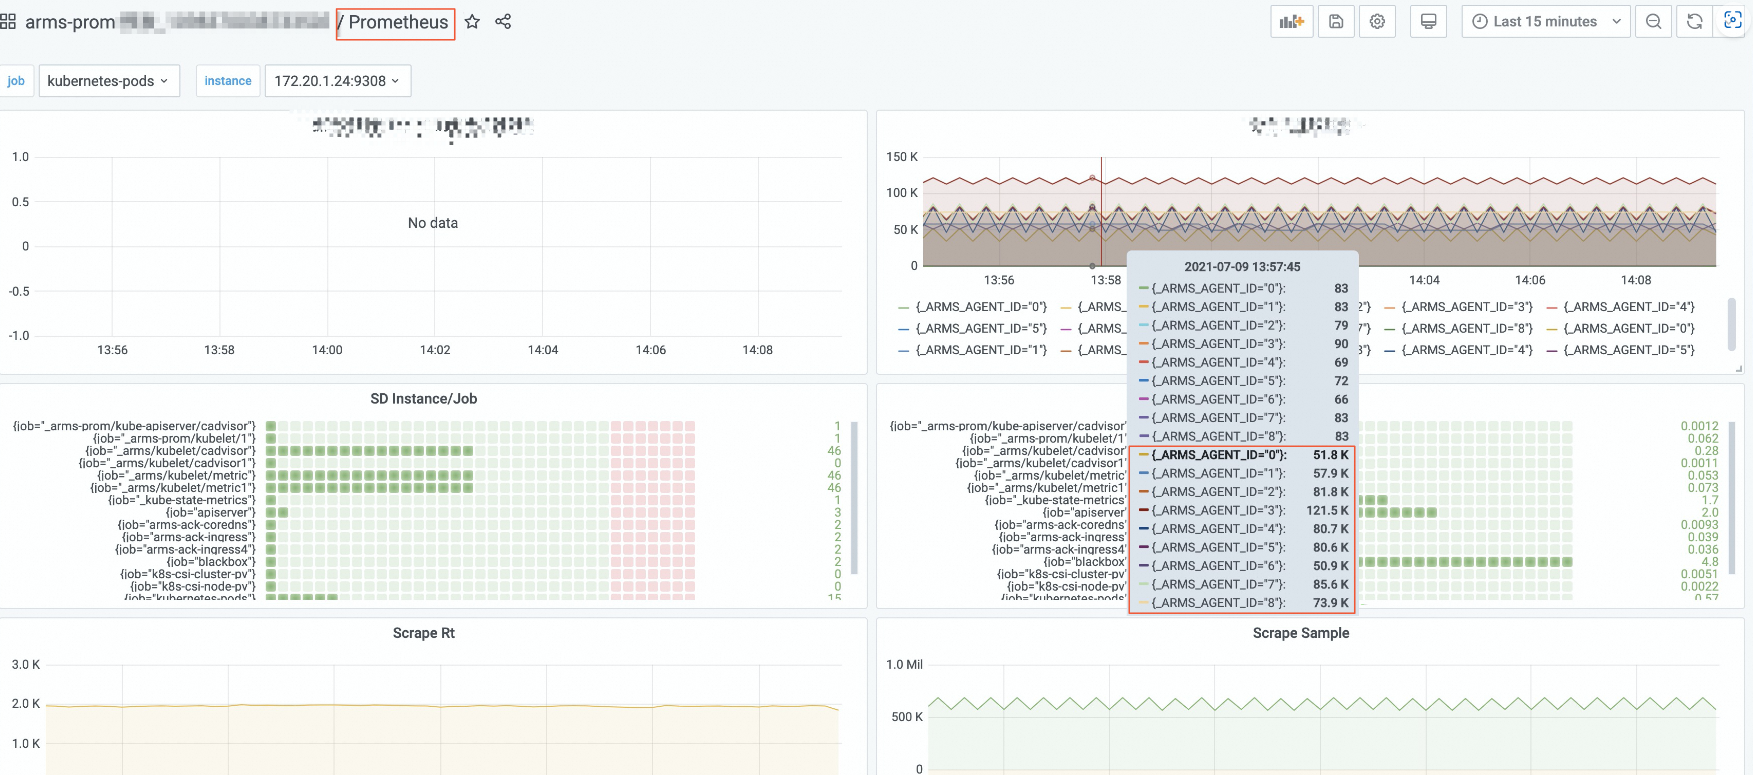This screenshot has height=775, width=1753.
Task: Open the dashboards grid icon beside arms-prom
Action: point(9,22)
